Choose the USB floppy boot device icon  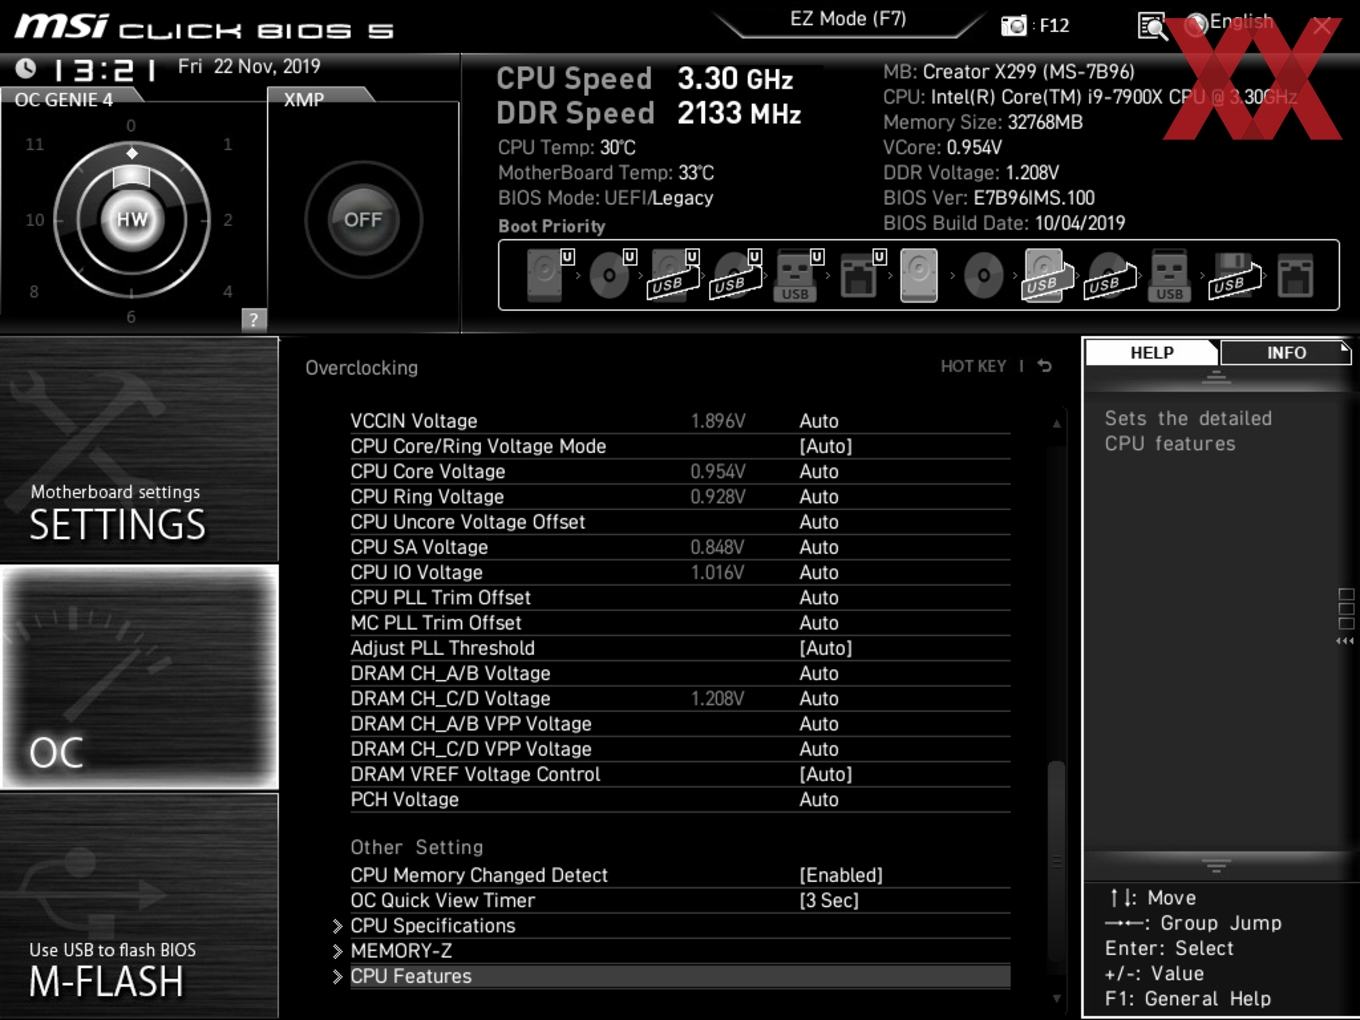[1235, 275]
